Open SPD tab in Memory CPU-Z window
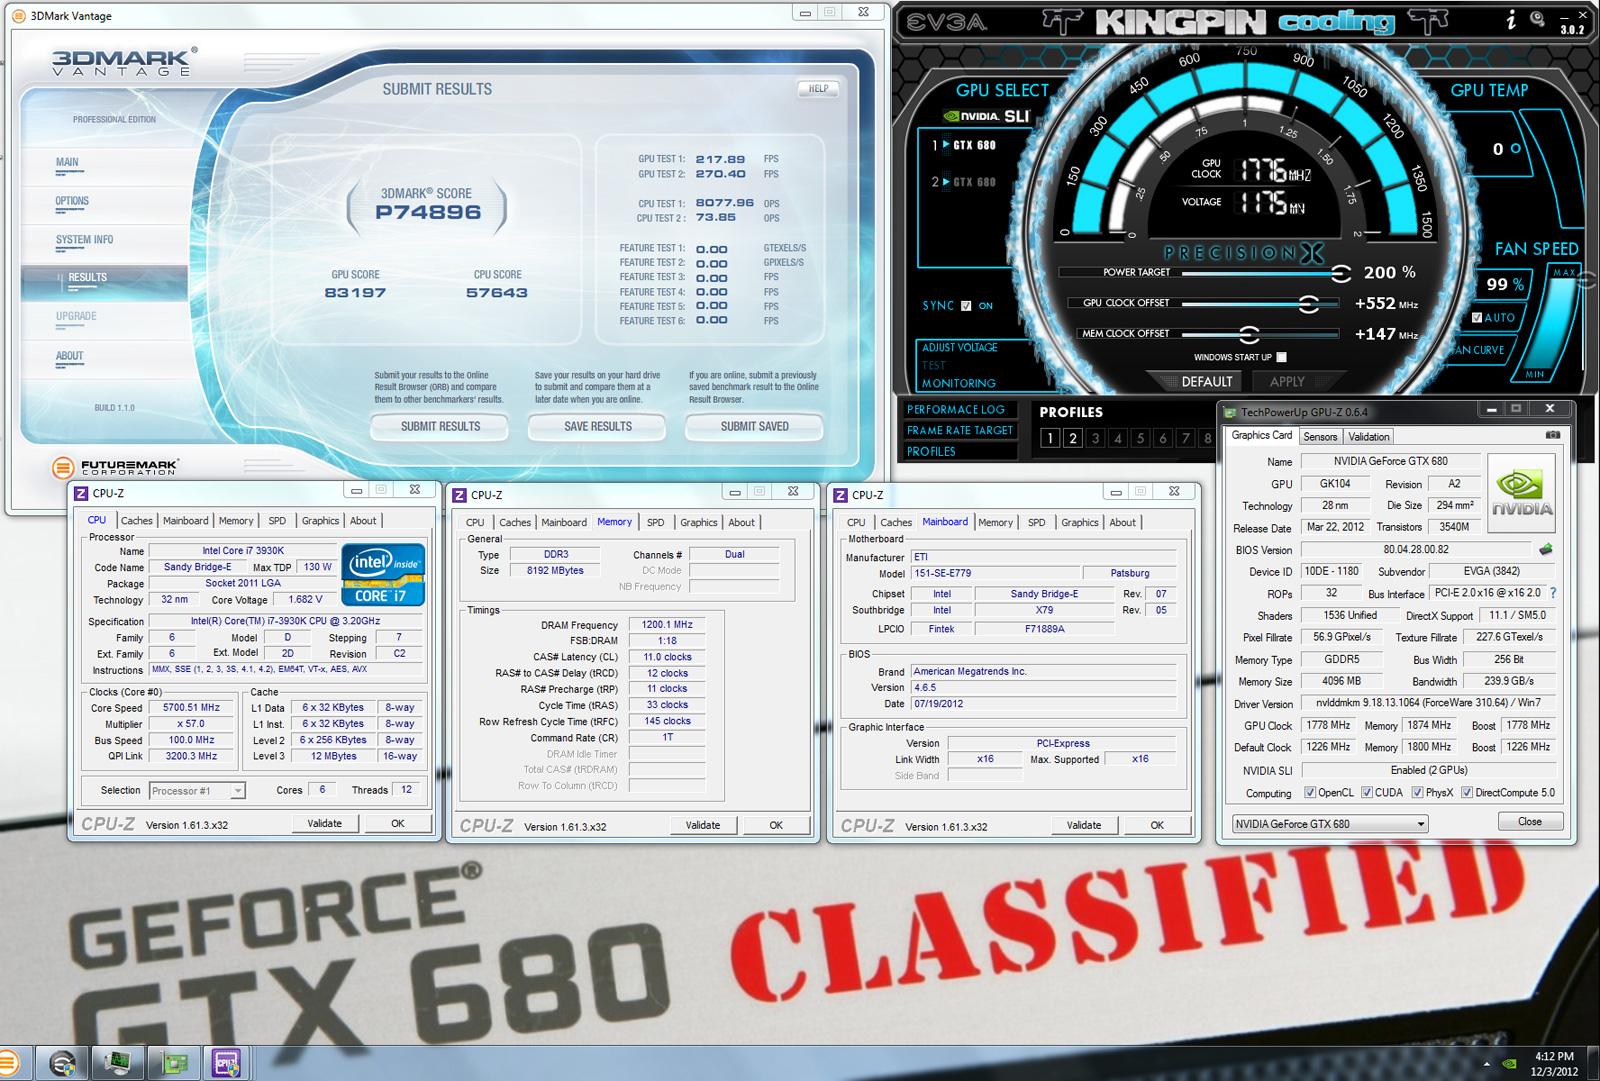This screenshot has height=1081, width=1600. pyautogui.click(x=656, y=523)
